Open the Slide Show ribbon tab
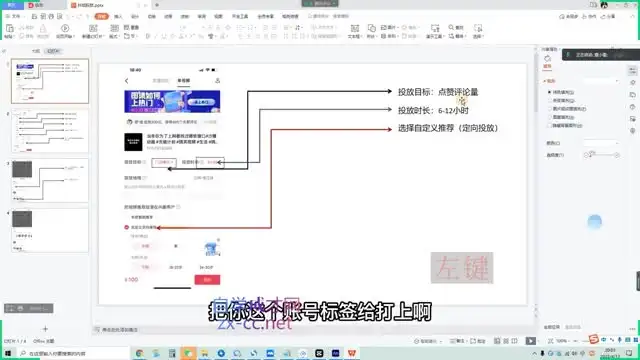 coord(185,16)
